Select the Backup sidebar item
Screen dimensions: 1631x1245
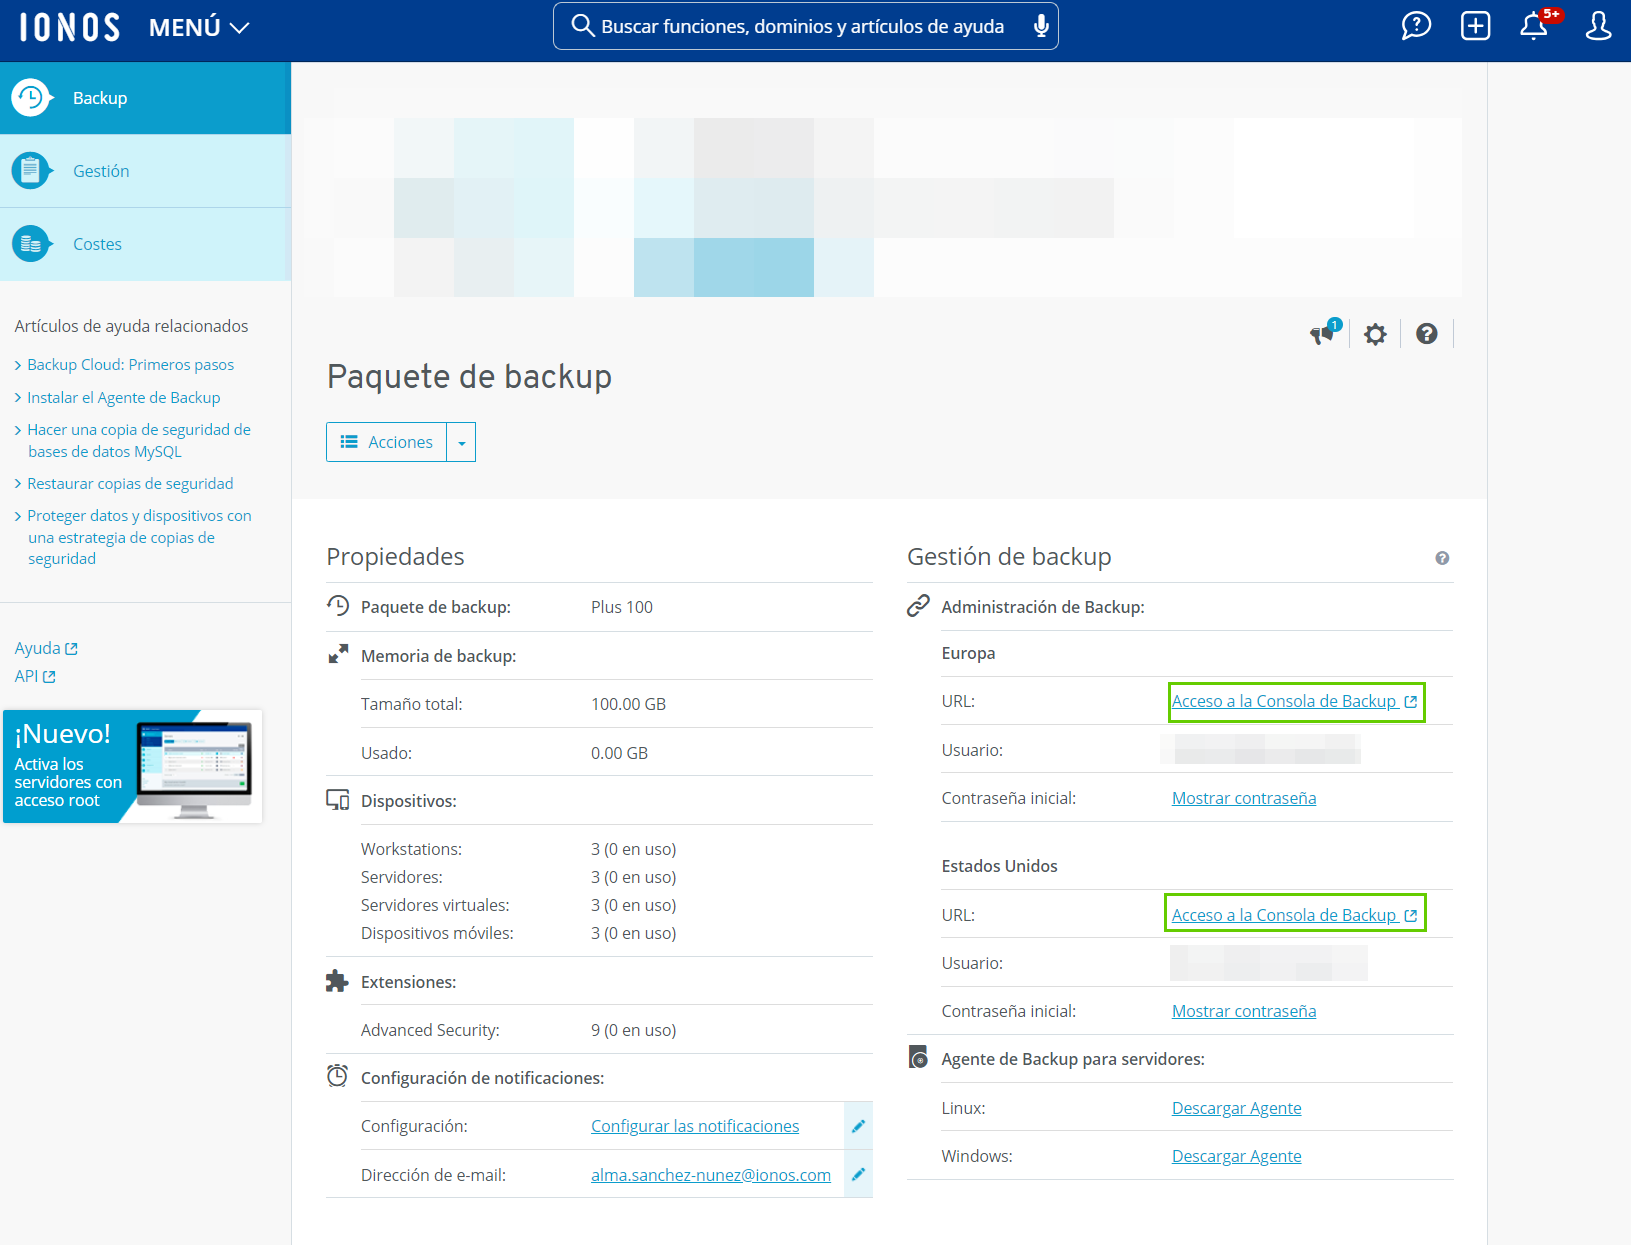145,98
